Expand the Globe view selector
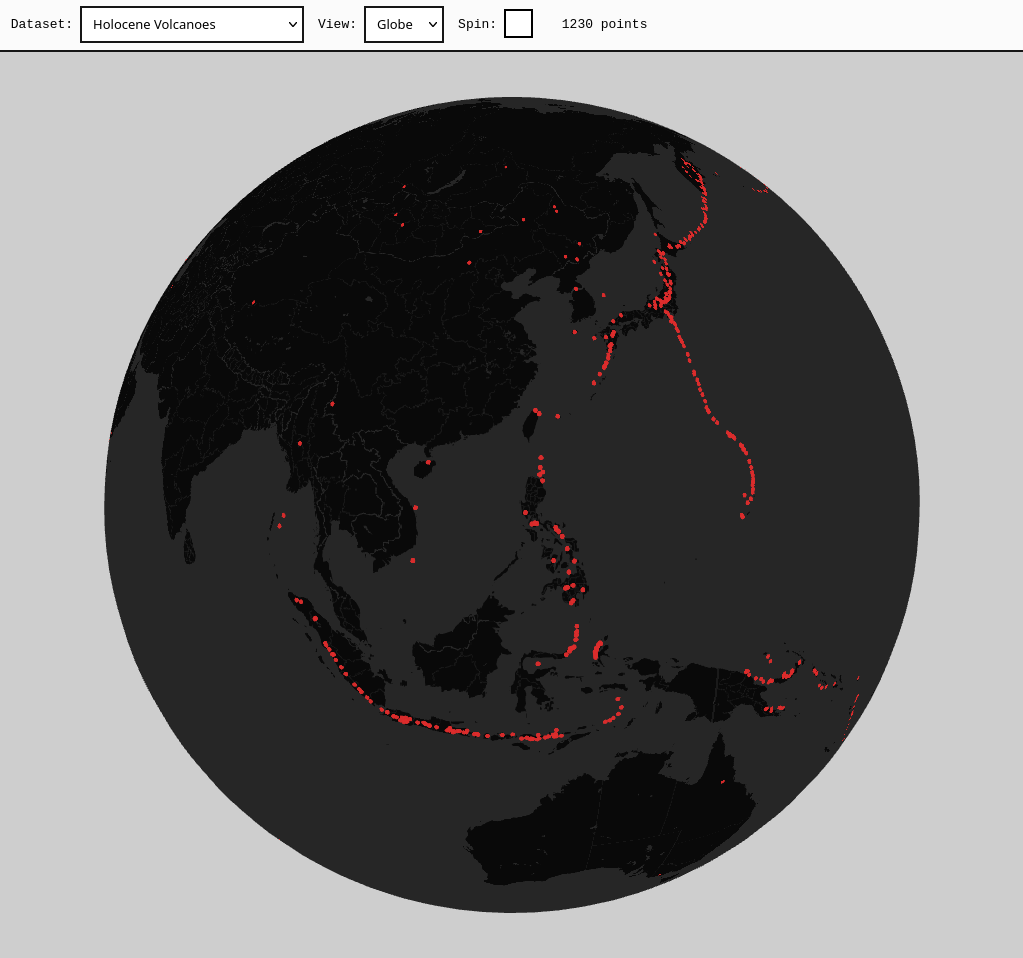The image size is (1023, 958). point(403,24)
